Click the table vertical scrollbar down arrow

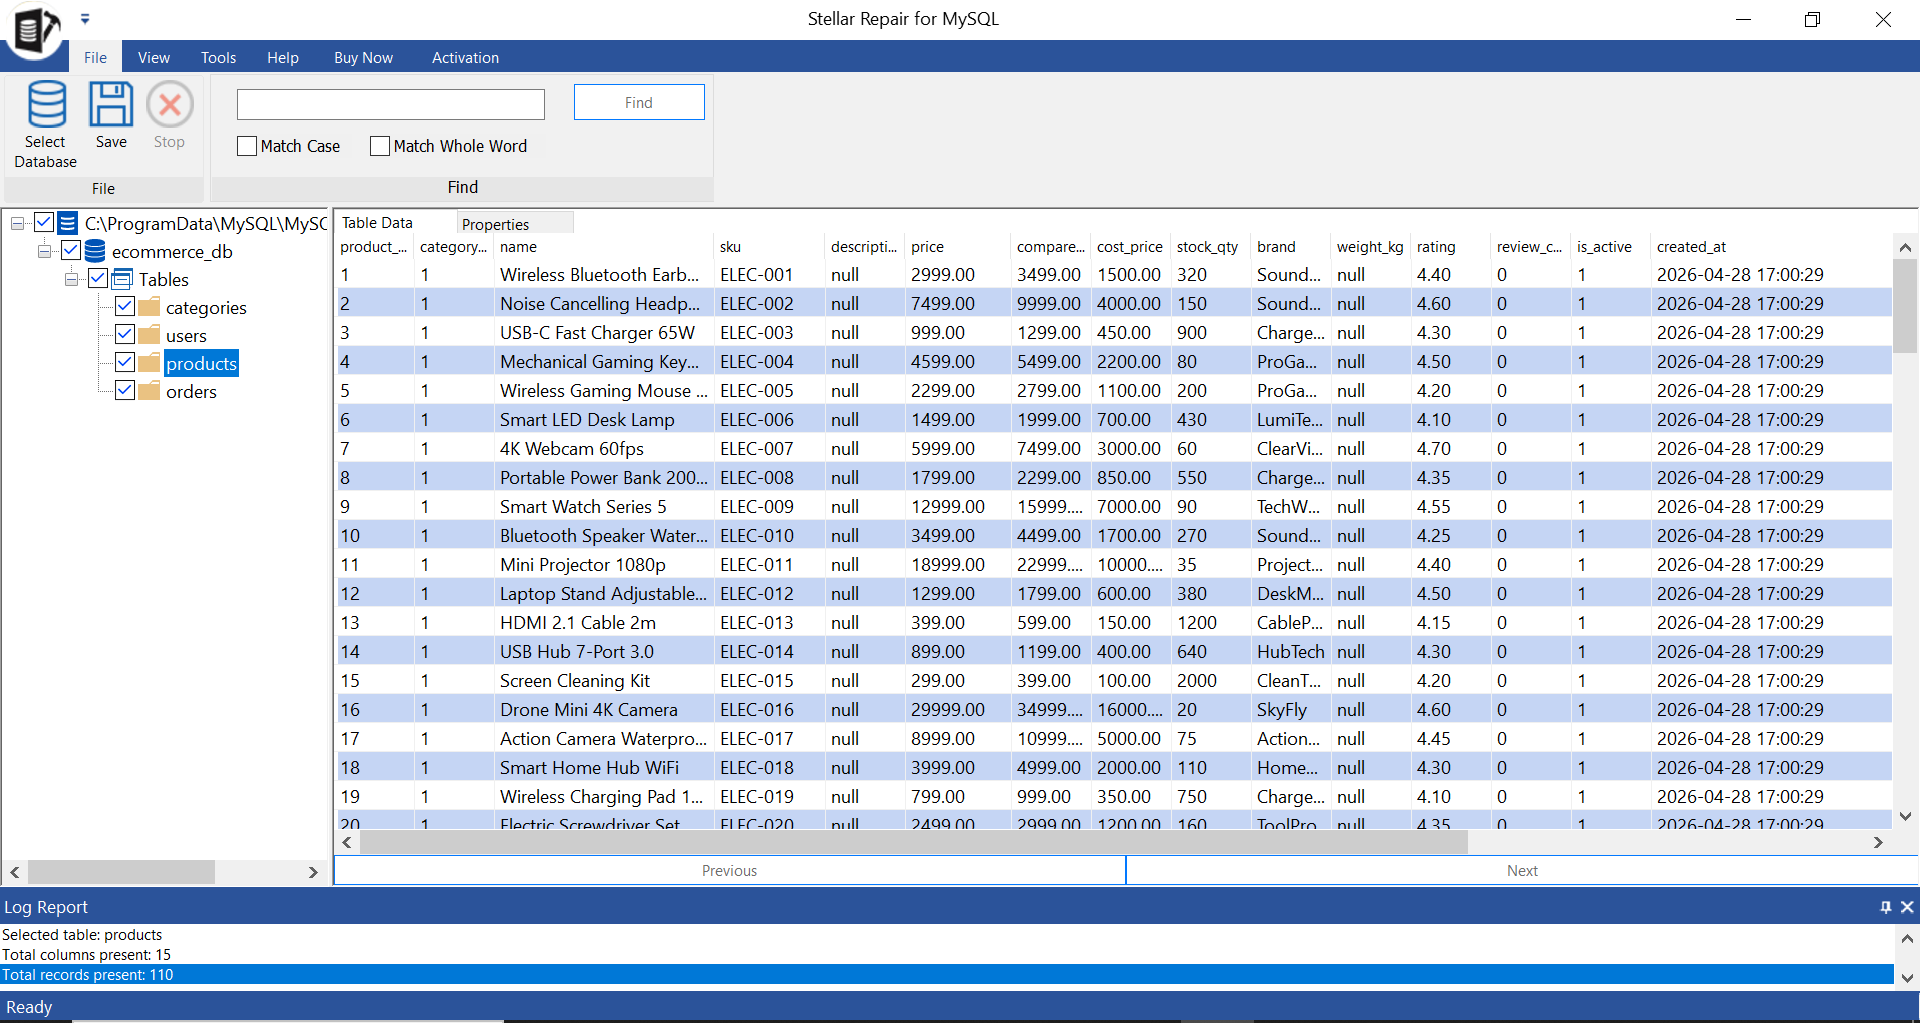click(x=1905, y=816)
